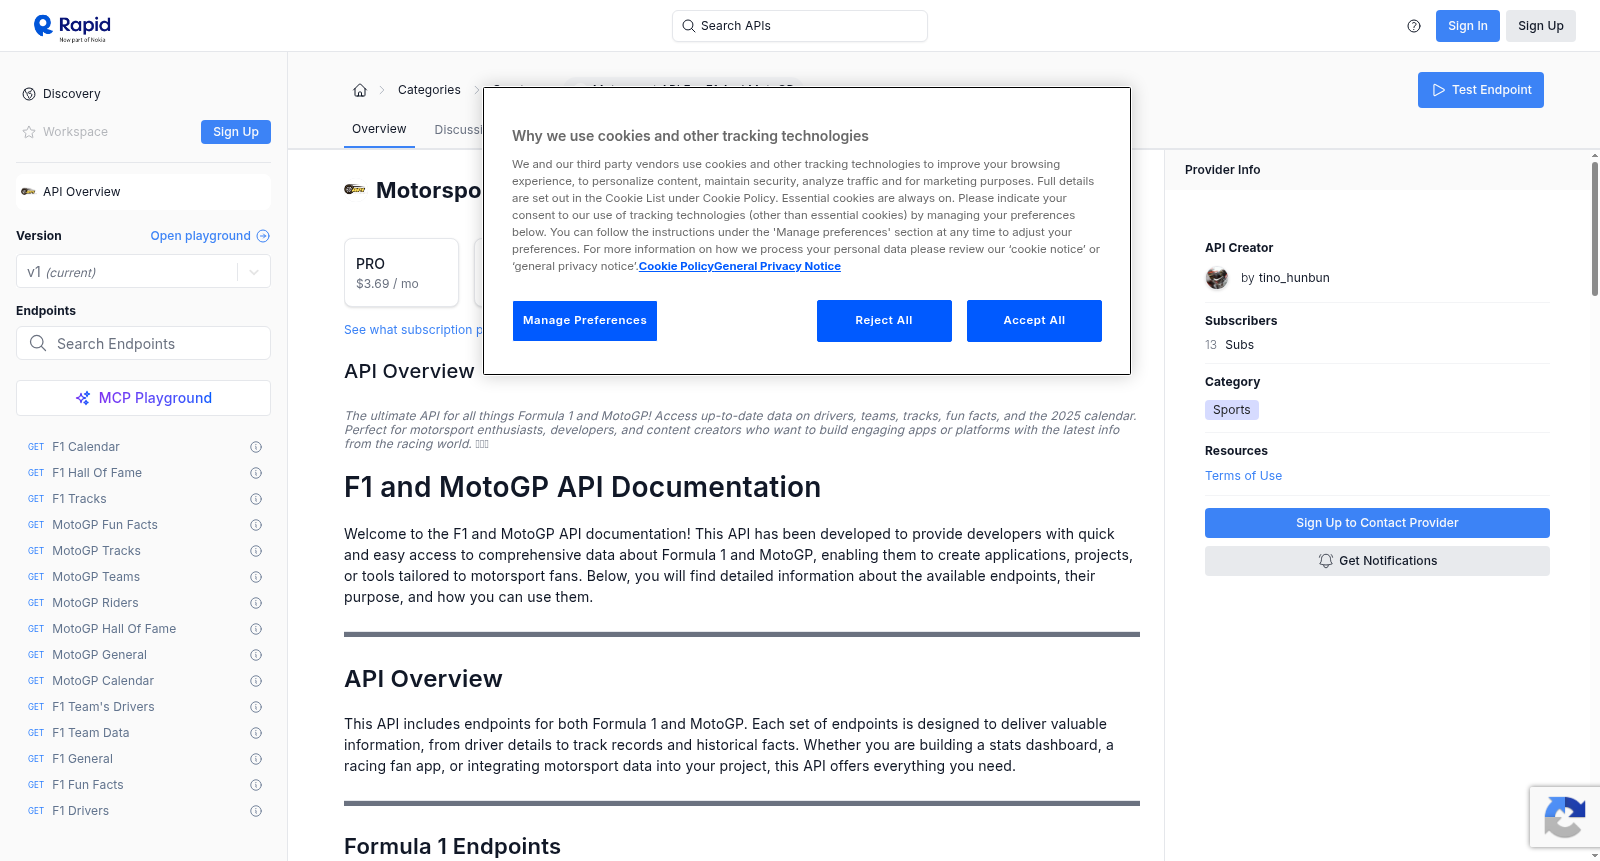The height and width of the screenshot is (861, 1600).
Task: Click the Sign In button
Action: [x=1468, y=26]
